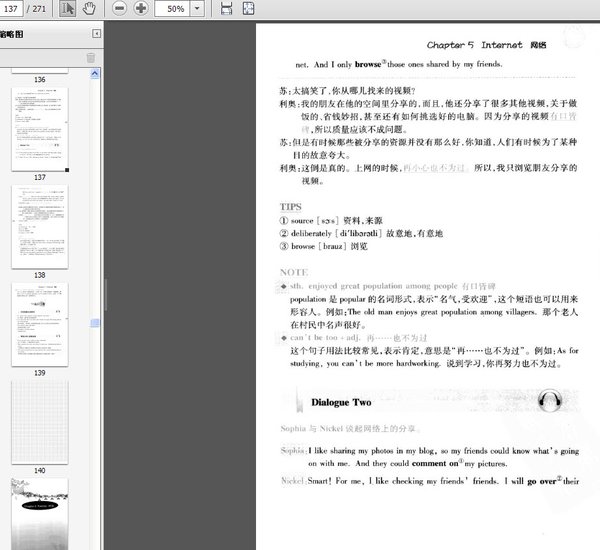Click the page total '/ 271' label
Screen dimensions: 600x550
coord(36,8)
